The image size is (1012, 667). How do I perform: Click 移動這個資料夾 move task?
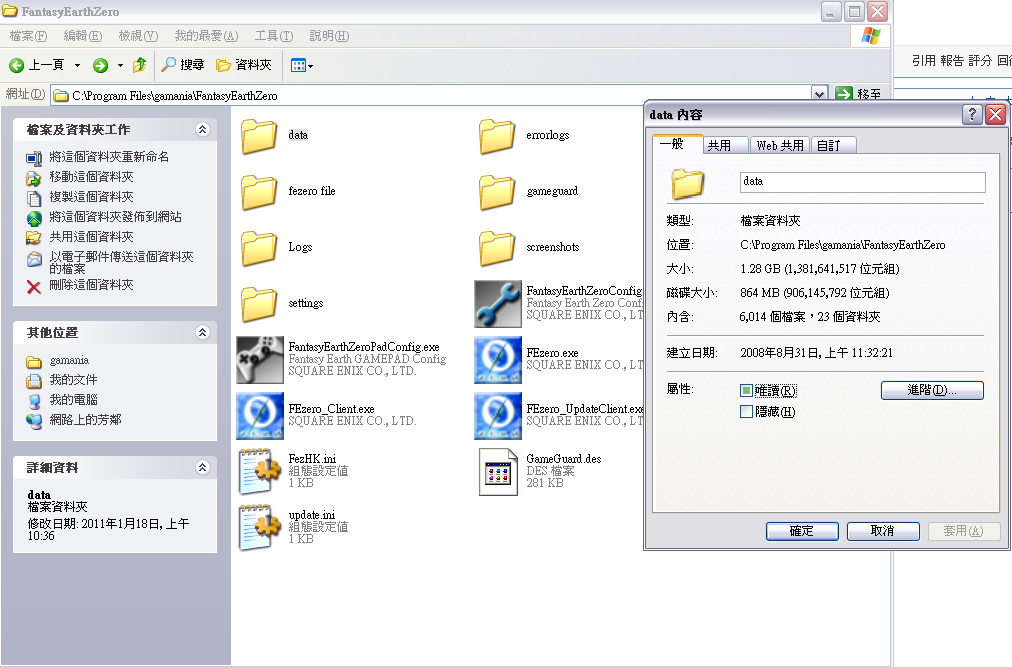point(92,177)
